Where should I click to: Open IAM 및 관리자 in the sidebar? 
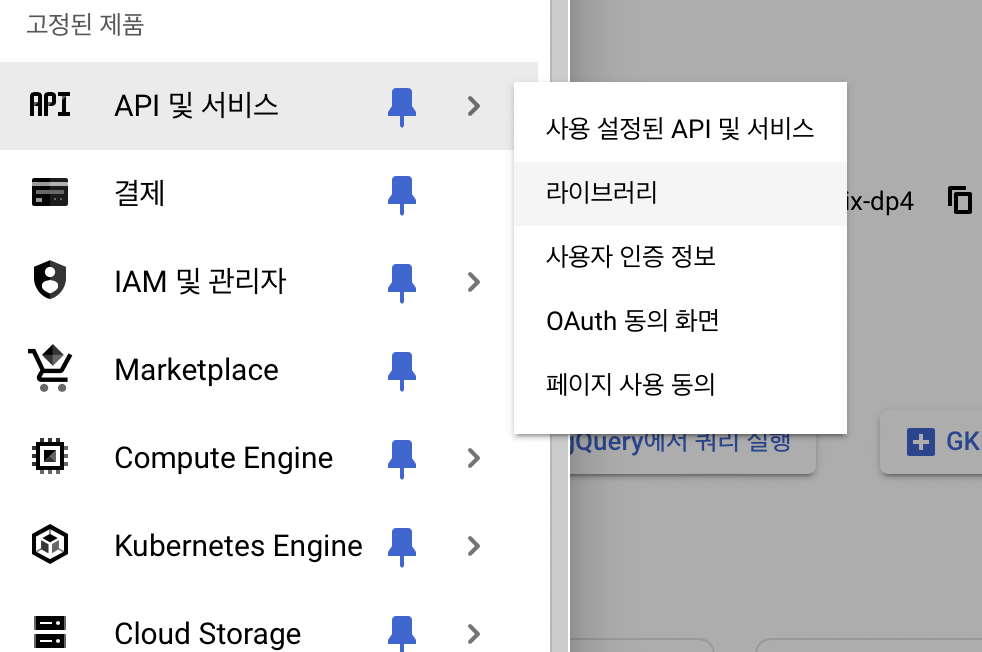pos(200,281)
